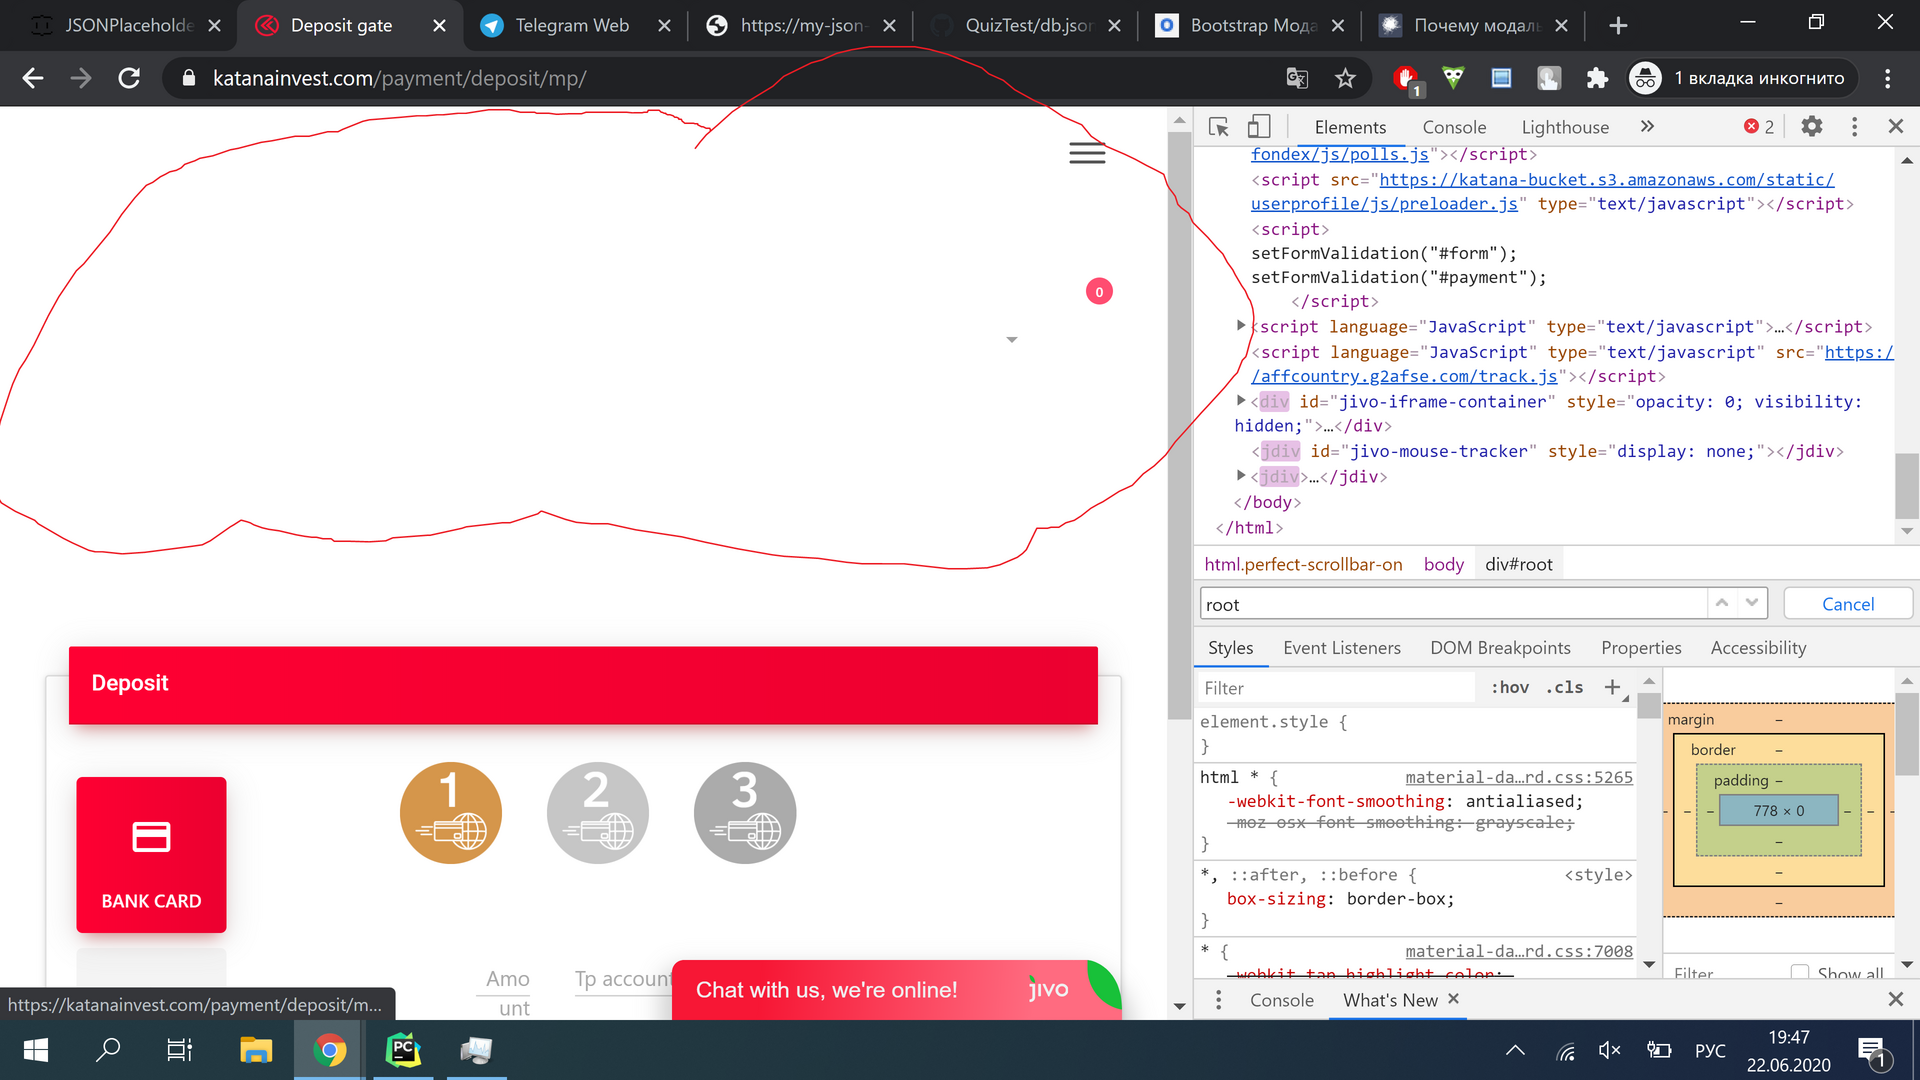Open the Windows Start menu

[36, 1050]
